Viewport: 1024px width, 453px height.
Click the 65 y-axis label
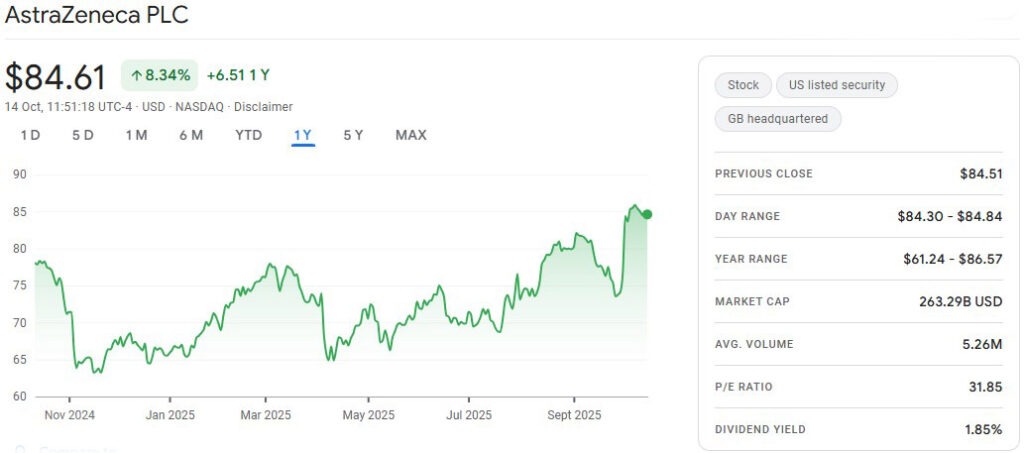coord(20,359)
